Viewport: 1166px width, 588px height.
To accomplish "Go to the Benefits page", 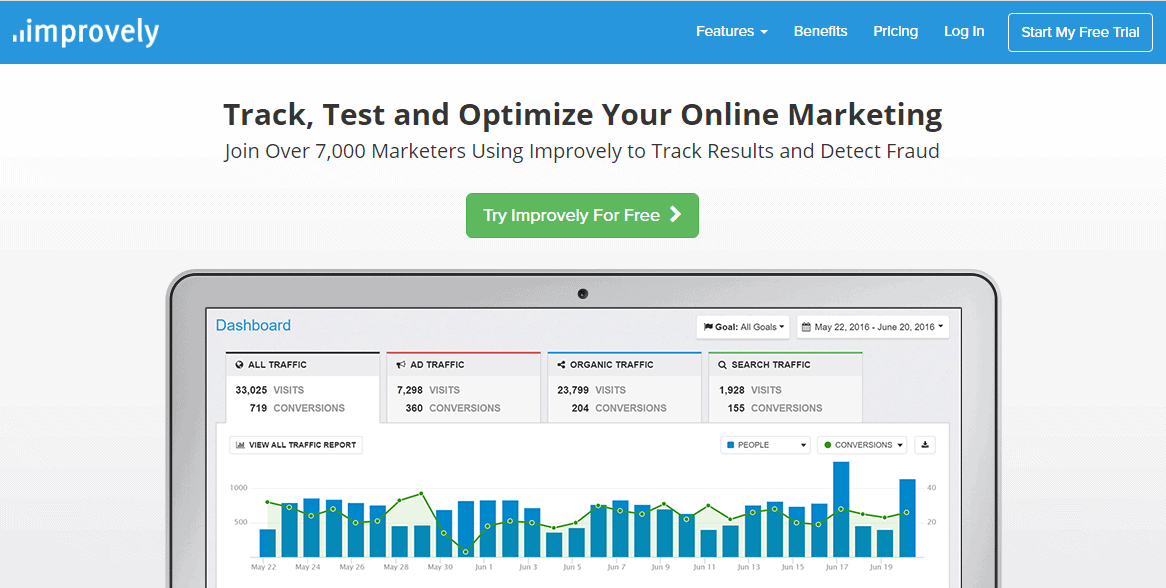I will tap(820, 31).
